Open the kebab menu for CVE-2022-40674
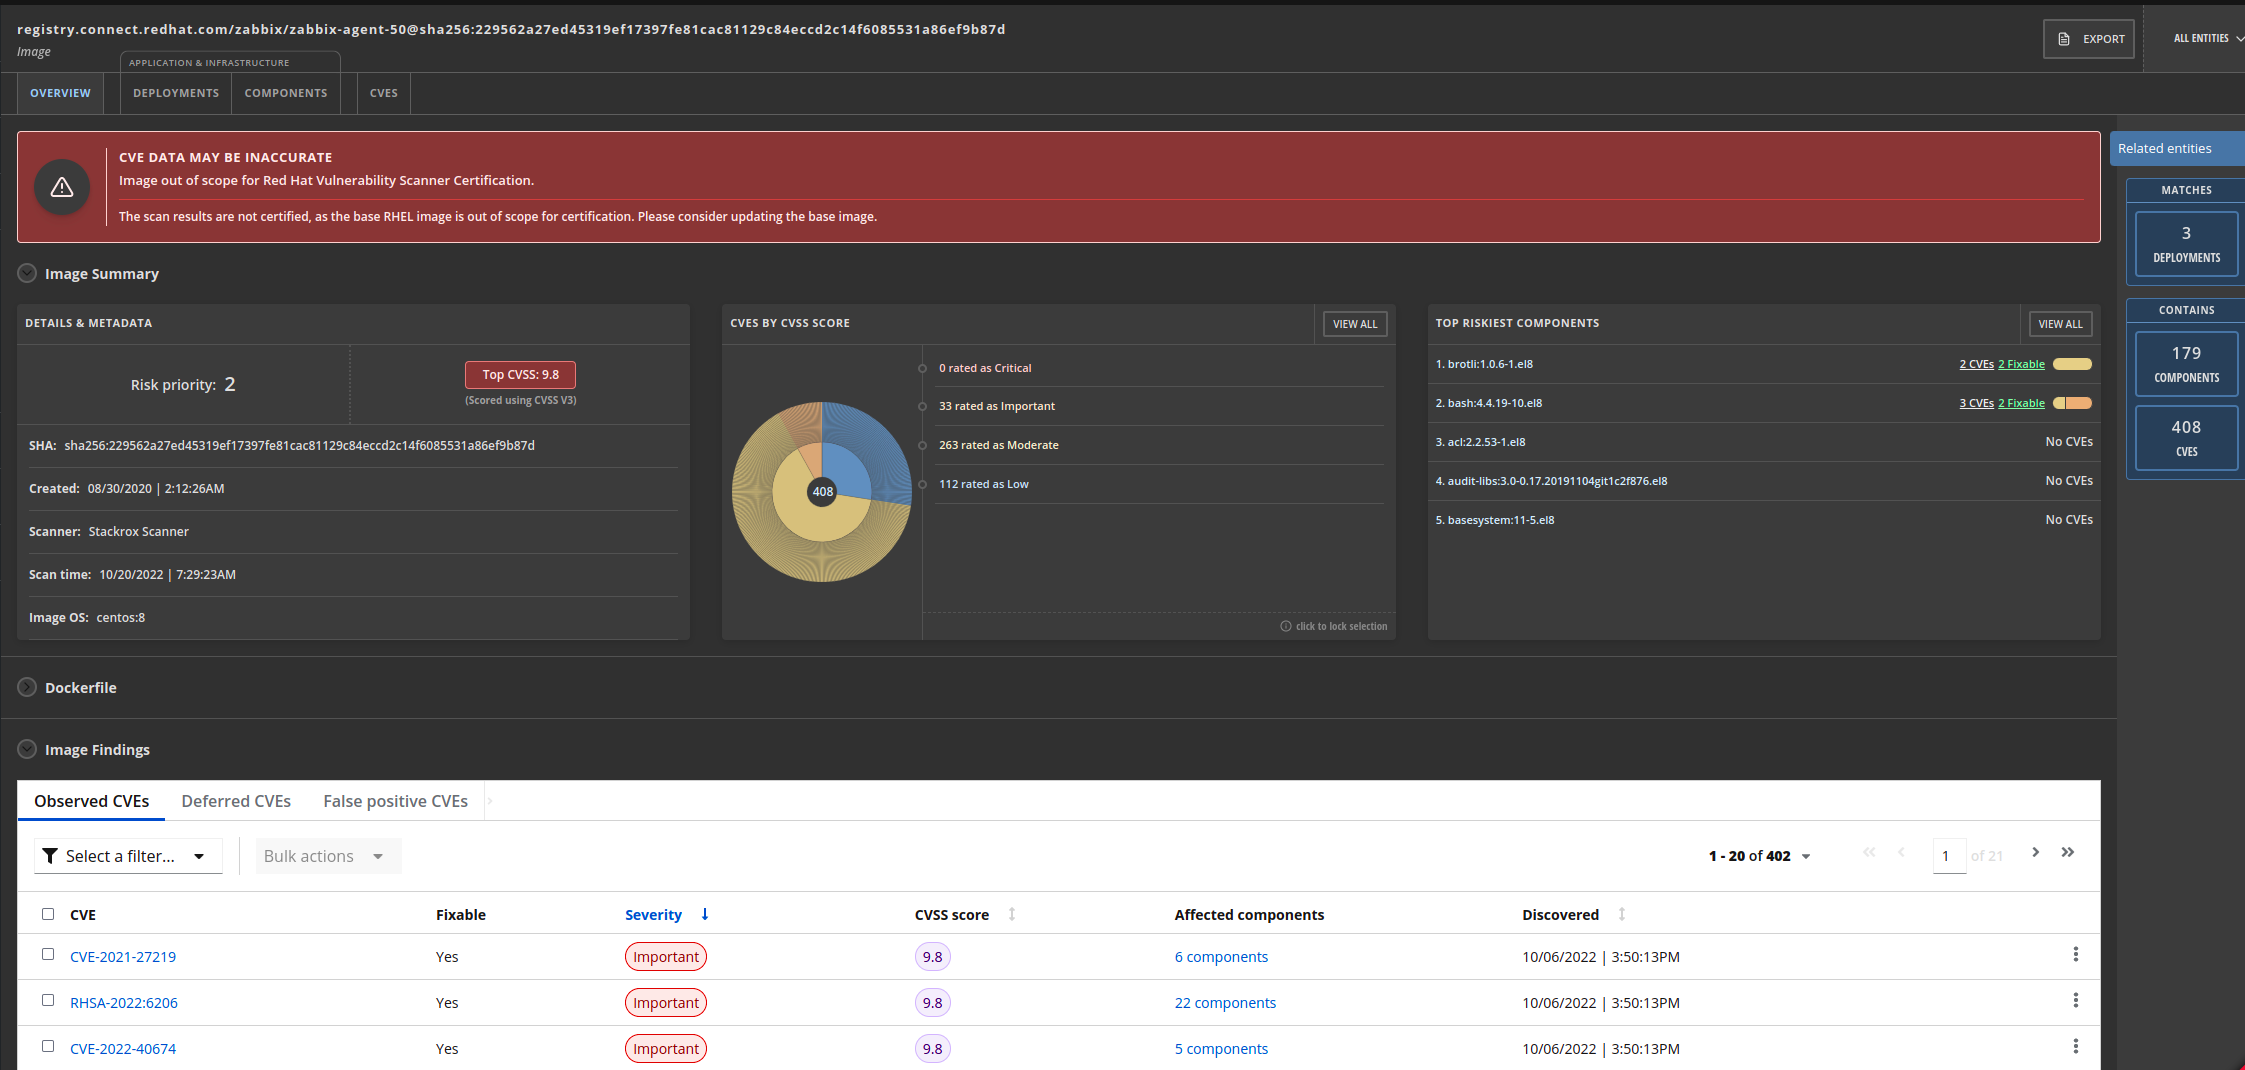 click(x=2076, y=1046)
